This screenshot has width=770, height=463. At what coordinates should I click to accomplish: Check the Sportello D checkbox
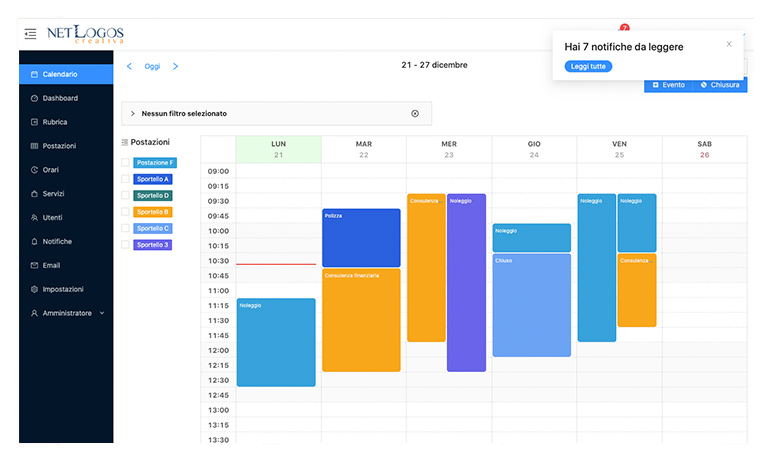click(x=126, y=195)
